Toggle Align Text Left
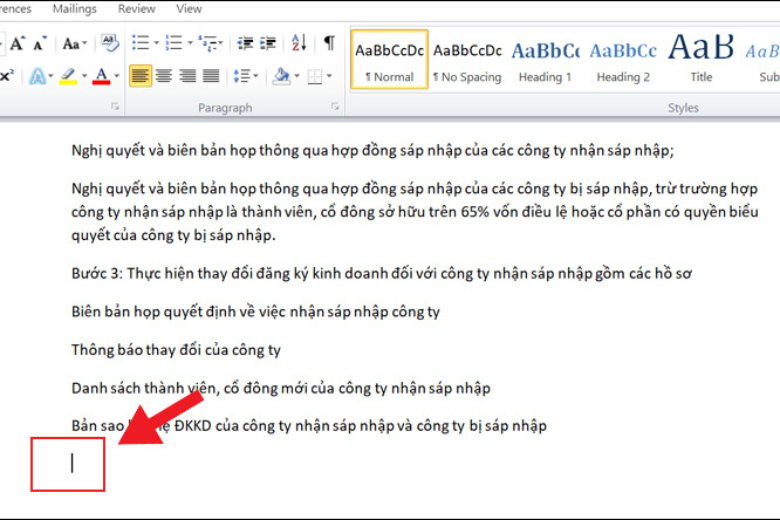The image size is (780, 520). click(x=140, y=76)
